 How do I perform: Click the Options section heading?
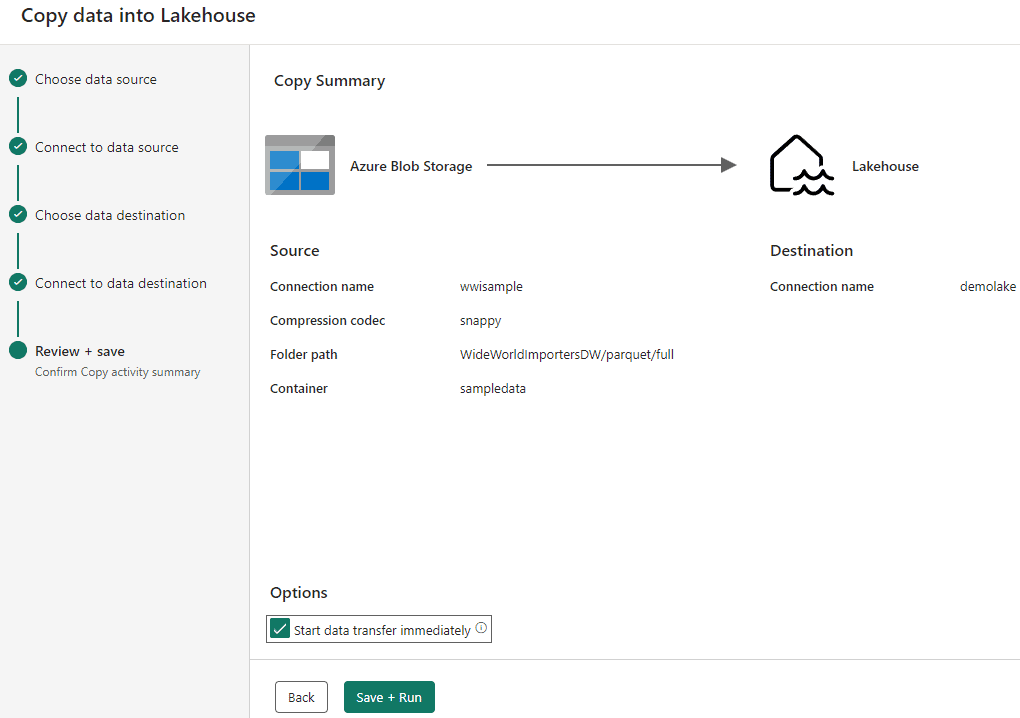coord(299,593)
